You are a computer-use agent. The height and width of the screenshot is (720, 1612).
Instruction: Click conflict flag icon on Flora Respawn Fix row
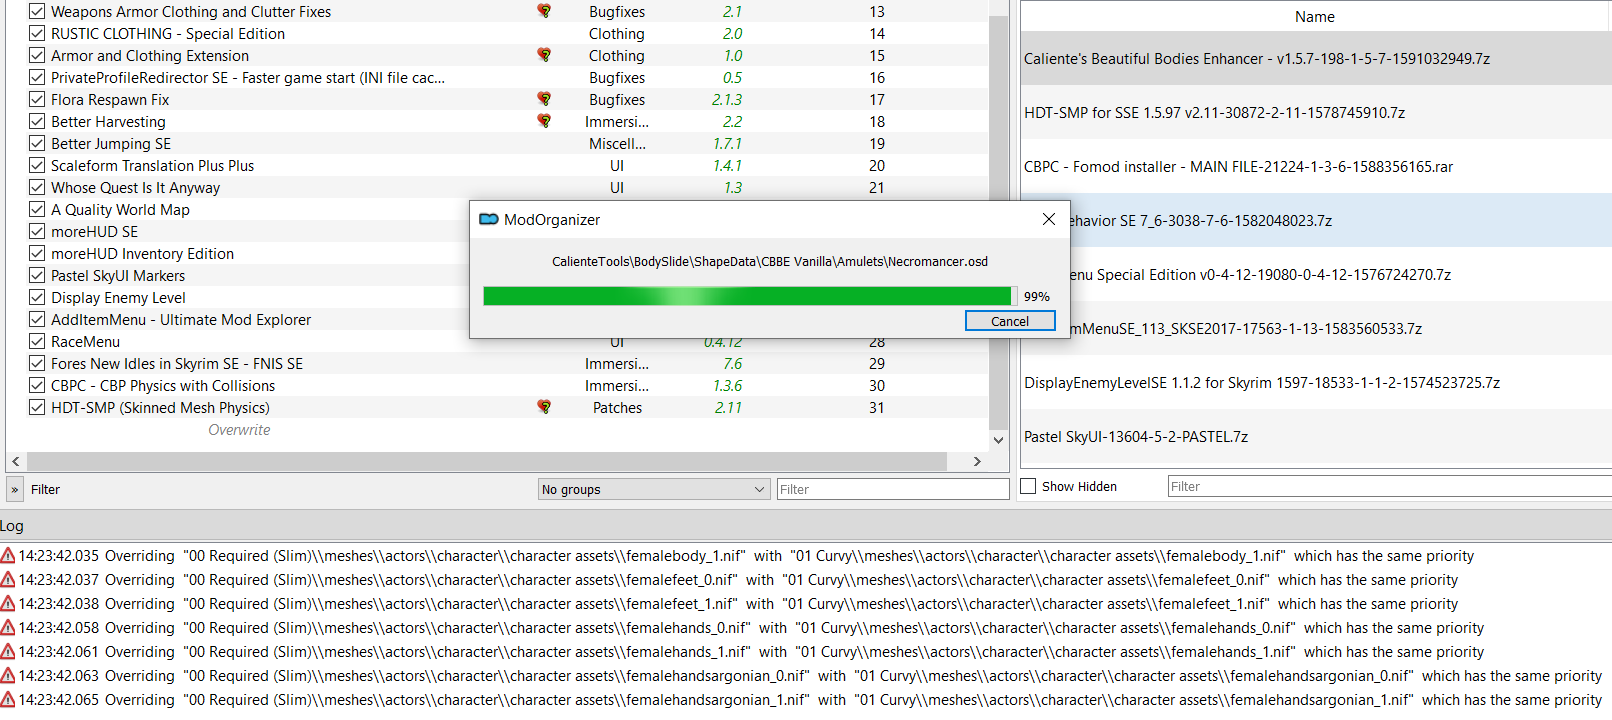(544, 99)
